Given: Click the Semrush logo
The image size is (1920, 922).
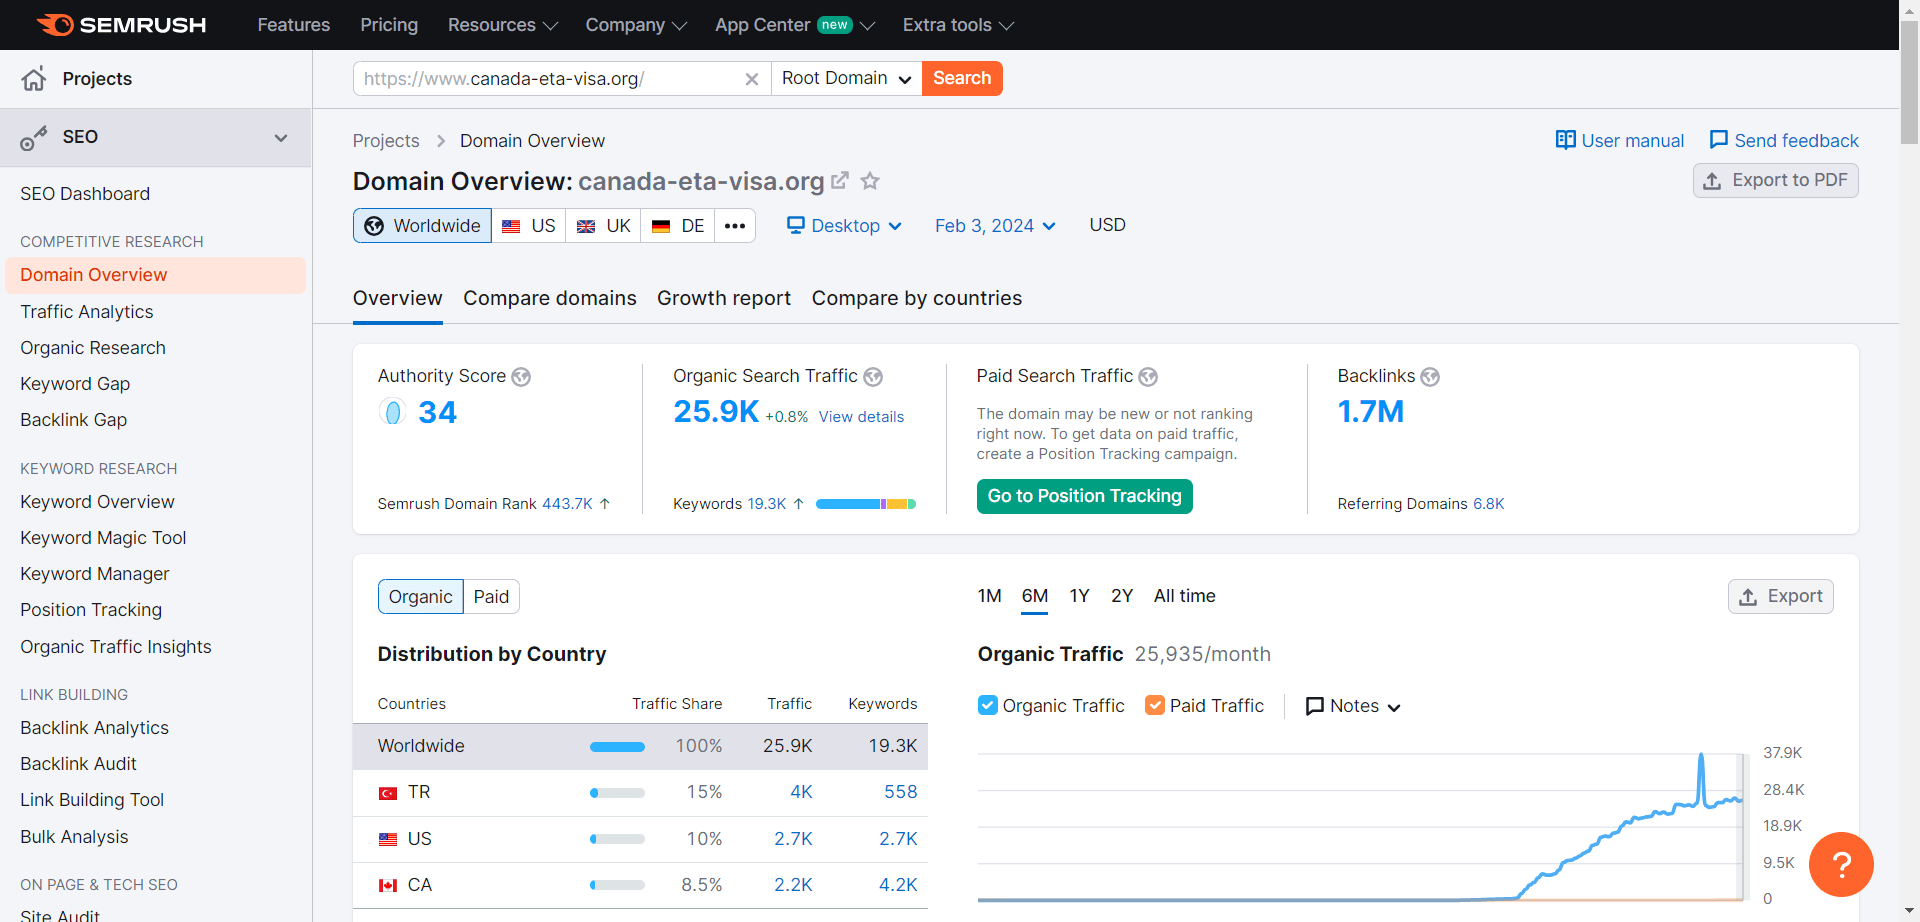Looking at the screenshot, I should click(x=121, y=25).
